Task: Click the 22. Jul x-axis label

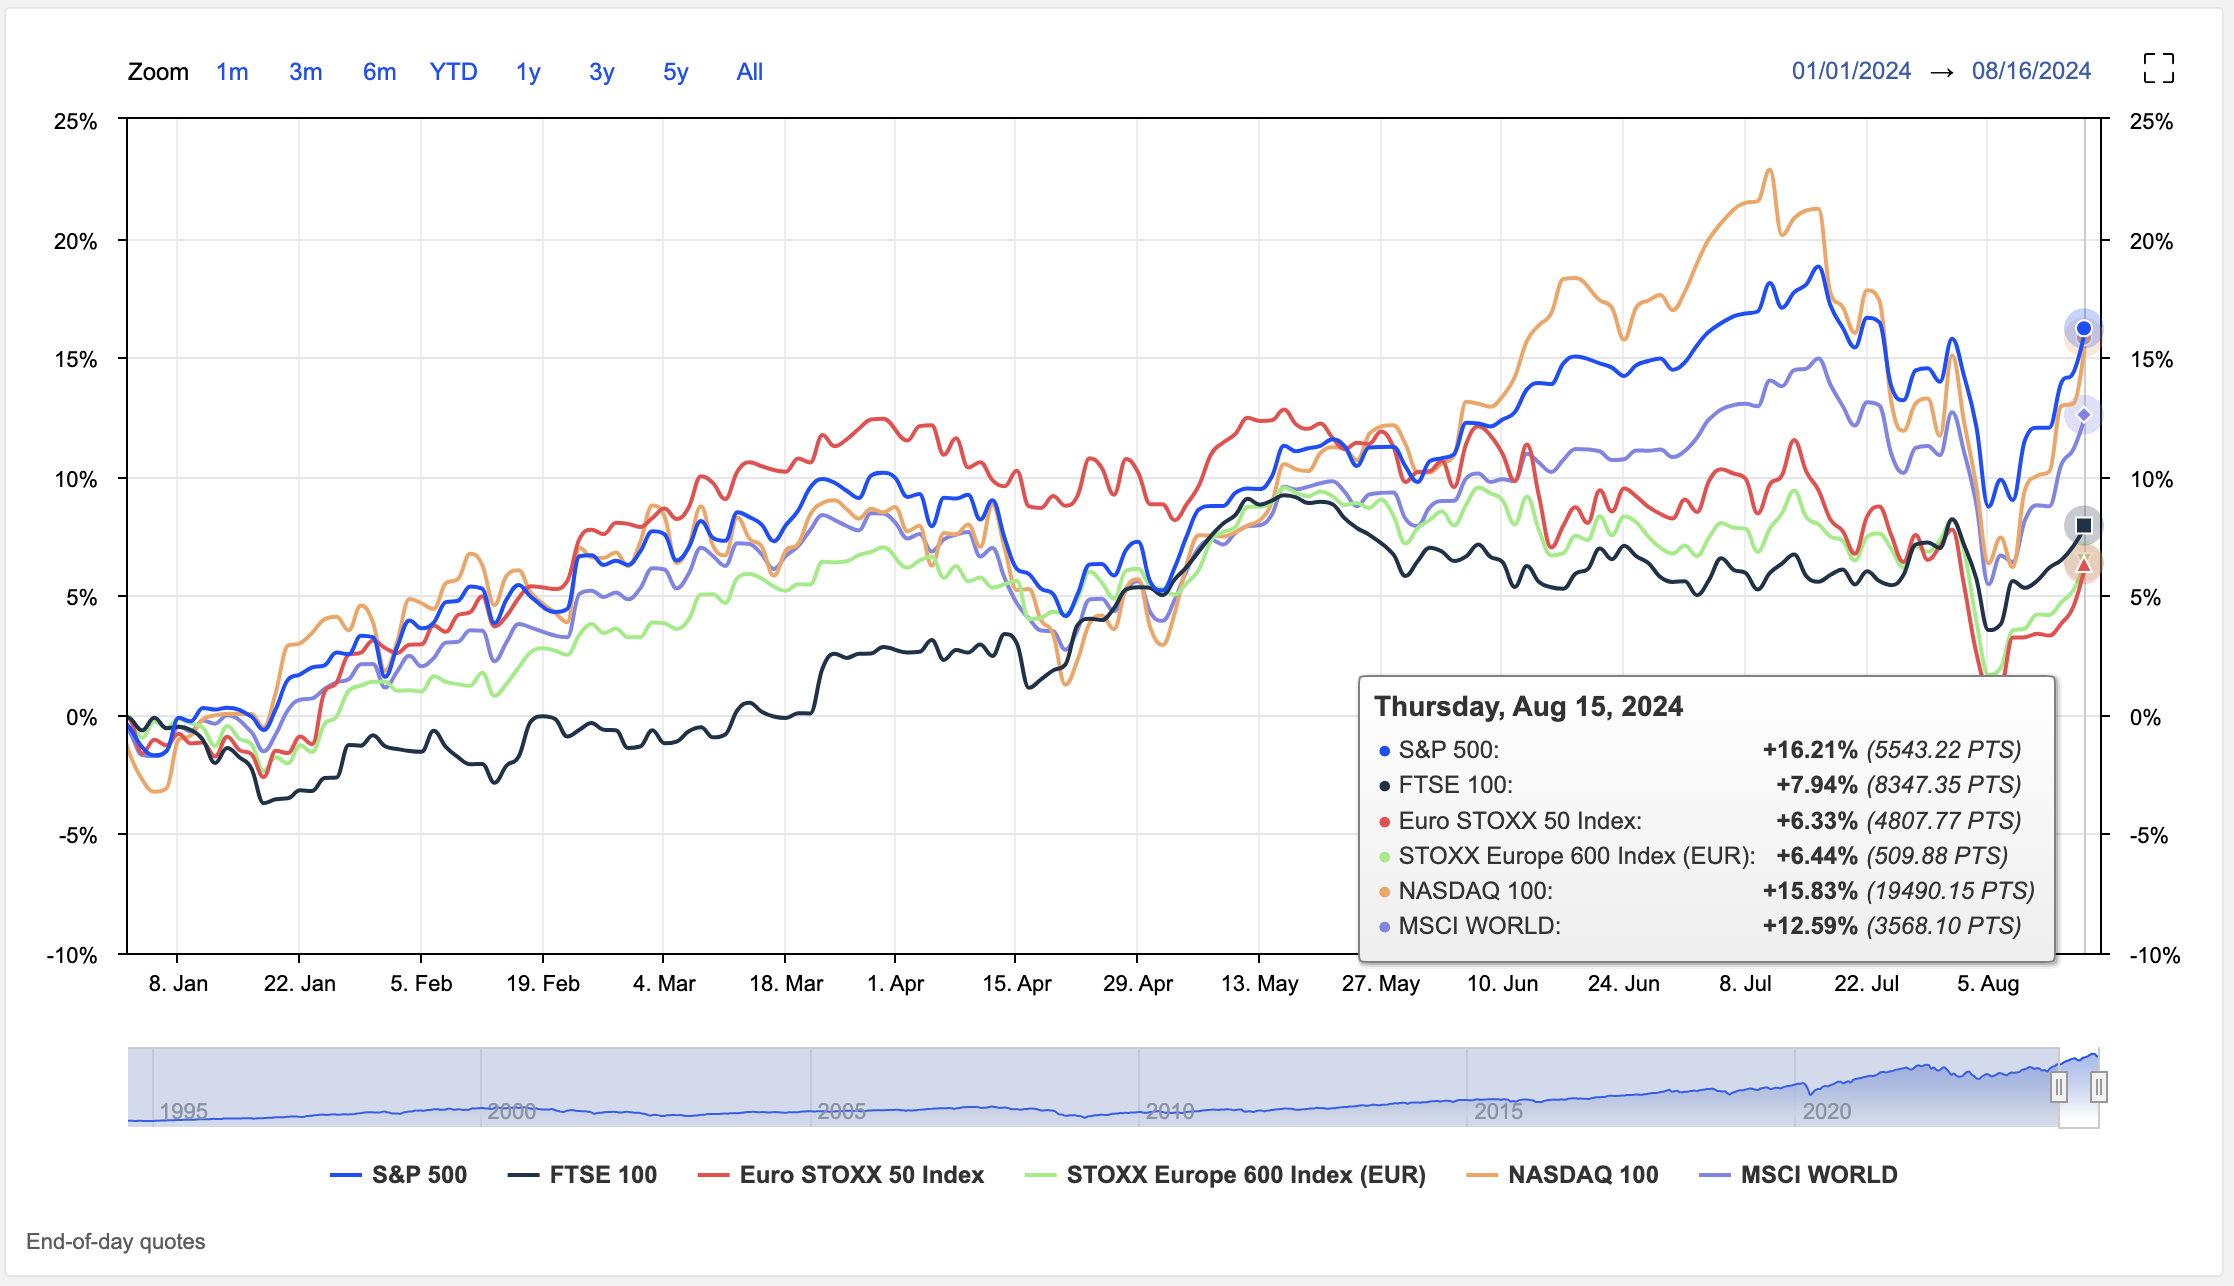Action: (1867, 984)
